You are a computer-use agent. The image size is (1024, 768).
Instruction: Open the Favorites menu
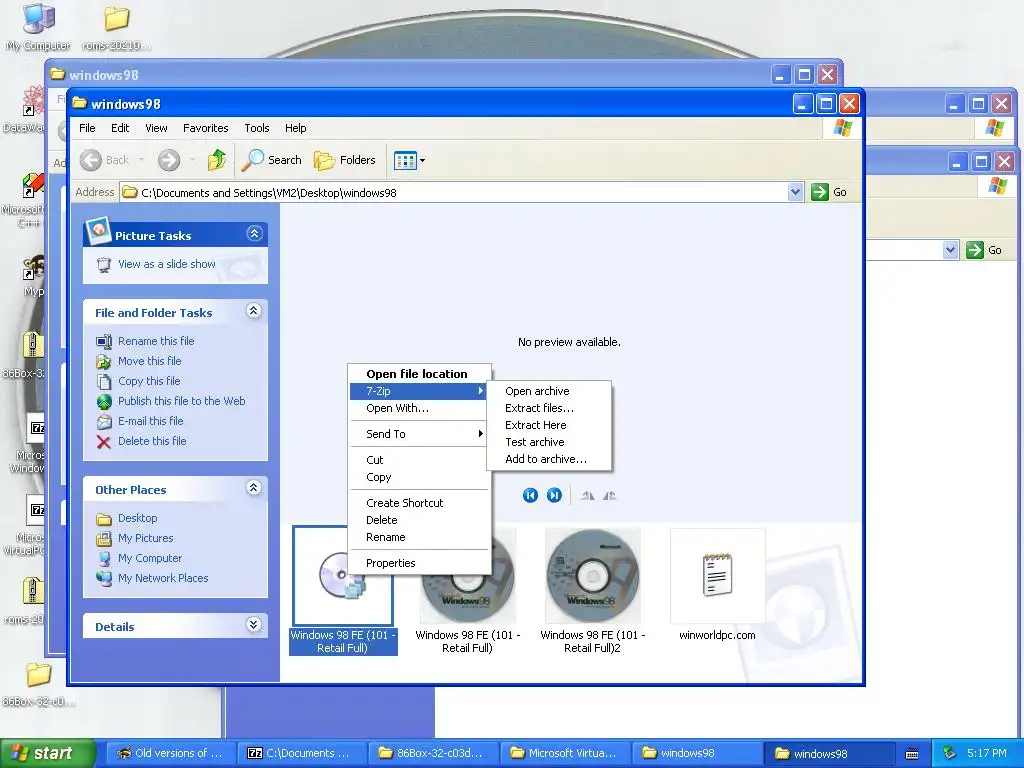tap(206, 128)
